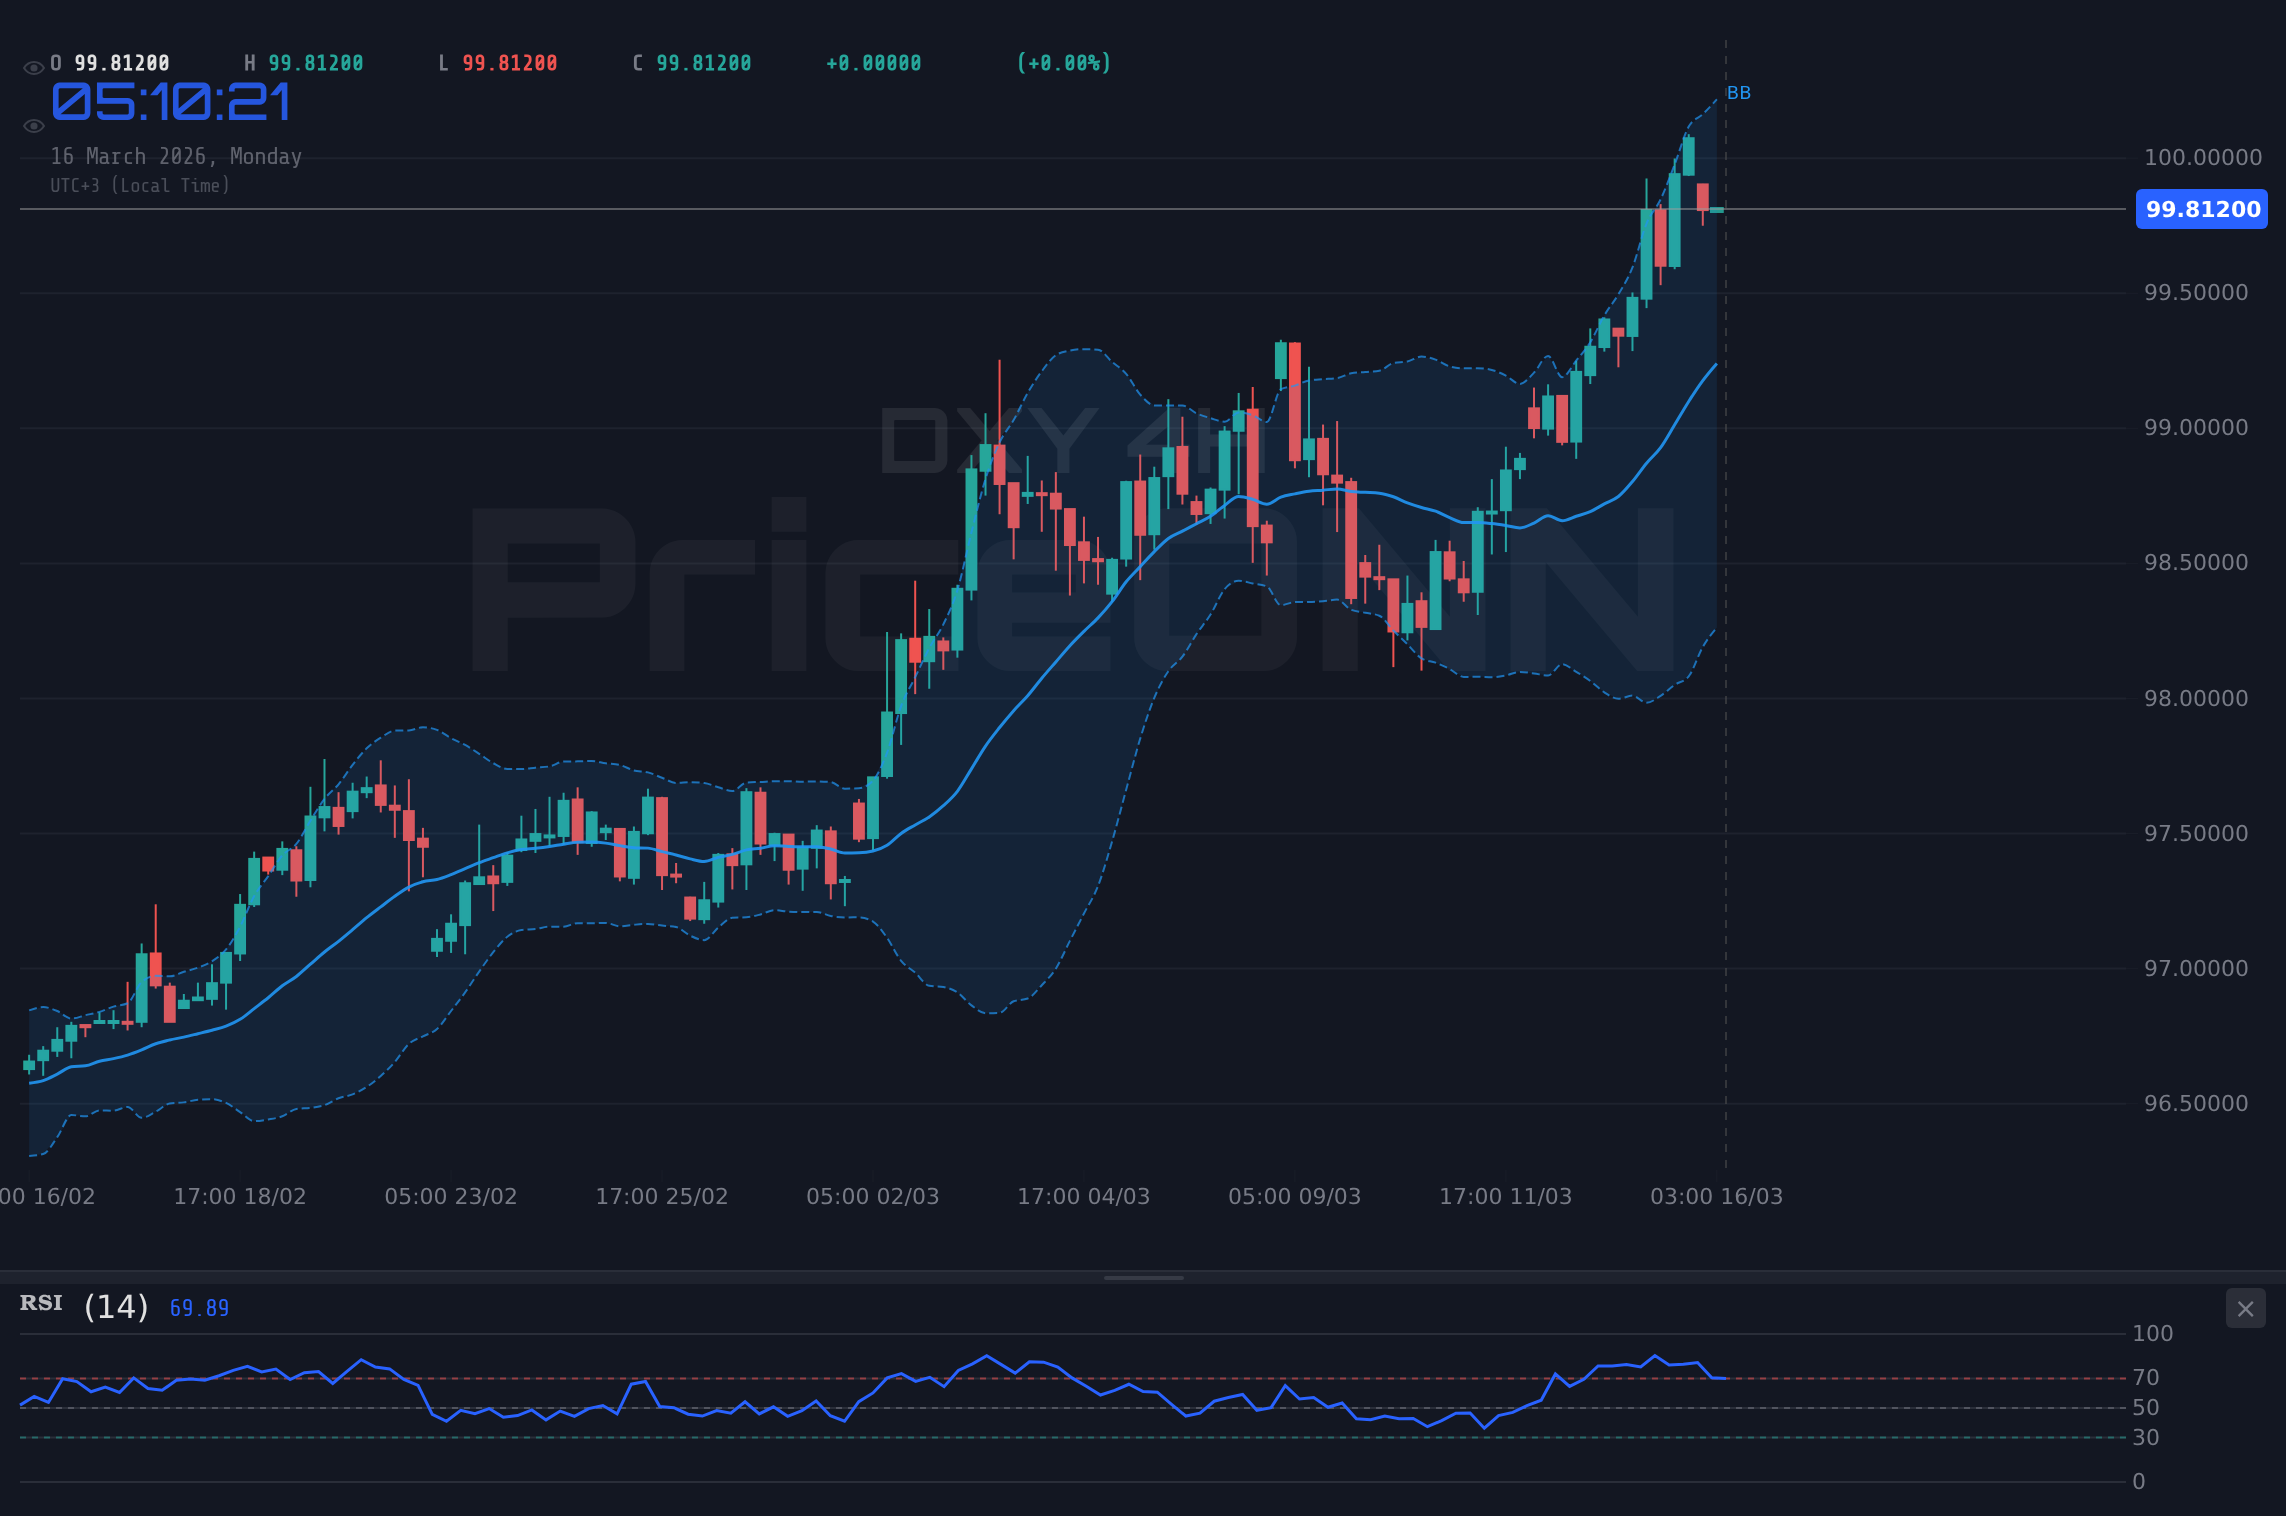Viewport: 2286px width, 1516px height.
Task: Close the RSI indicator panel
Action: (x=2246, y=1308)
